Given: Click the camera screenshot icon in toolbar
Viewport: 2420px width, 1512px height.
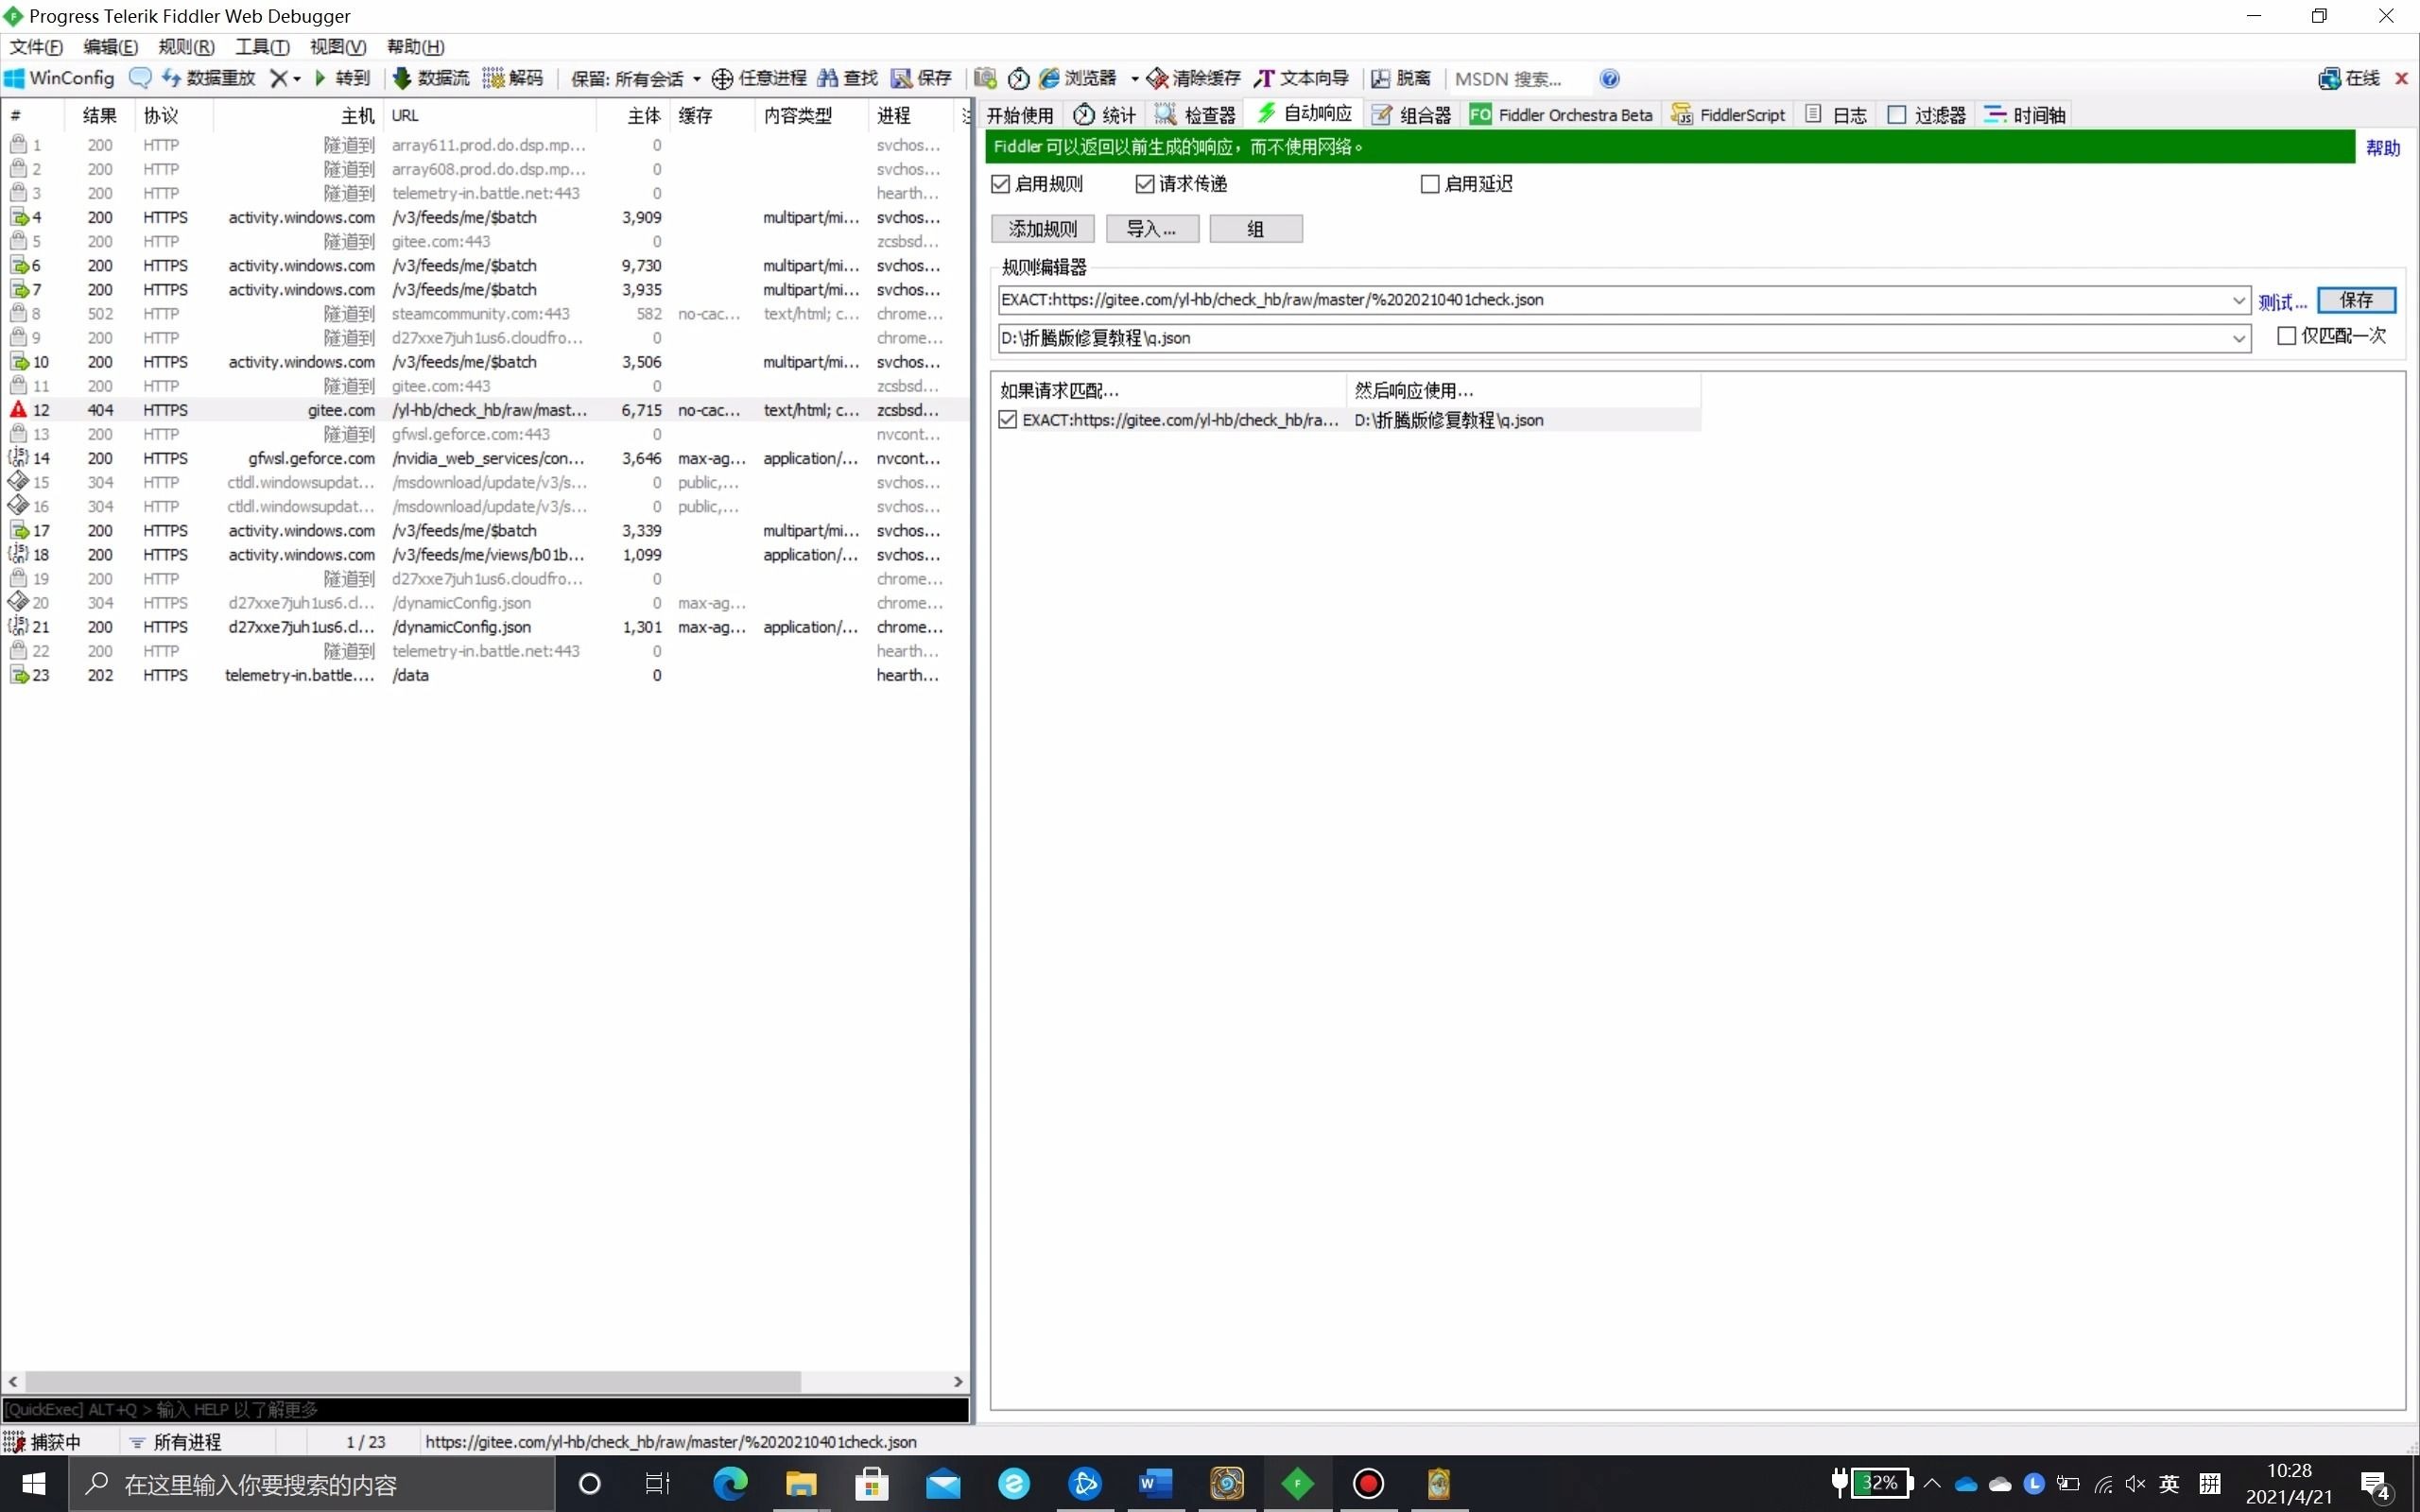Looking at the screenshot, I should pos(986,78).
